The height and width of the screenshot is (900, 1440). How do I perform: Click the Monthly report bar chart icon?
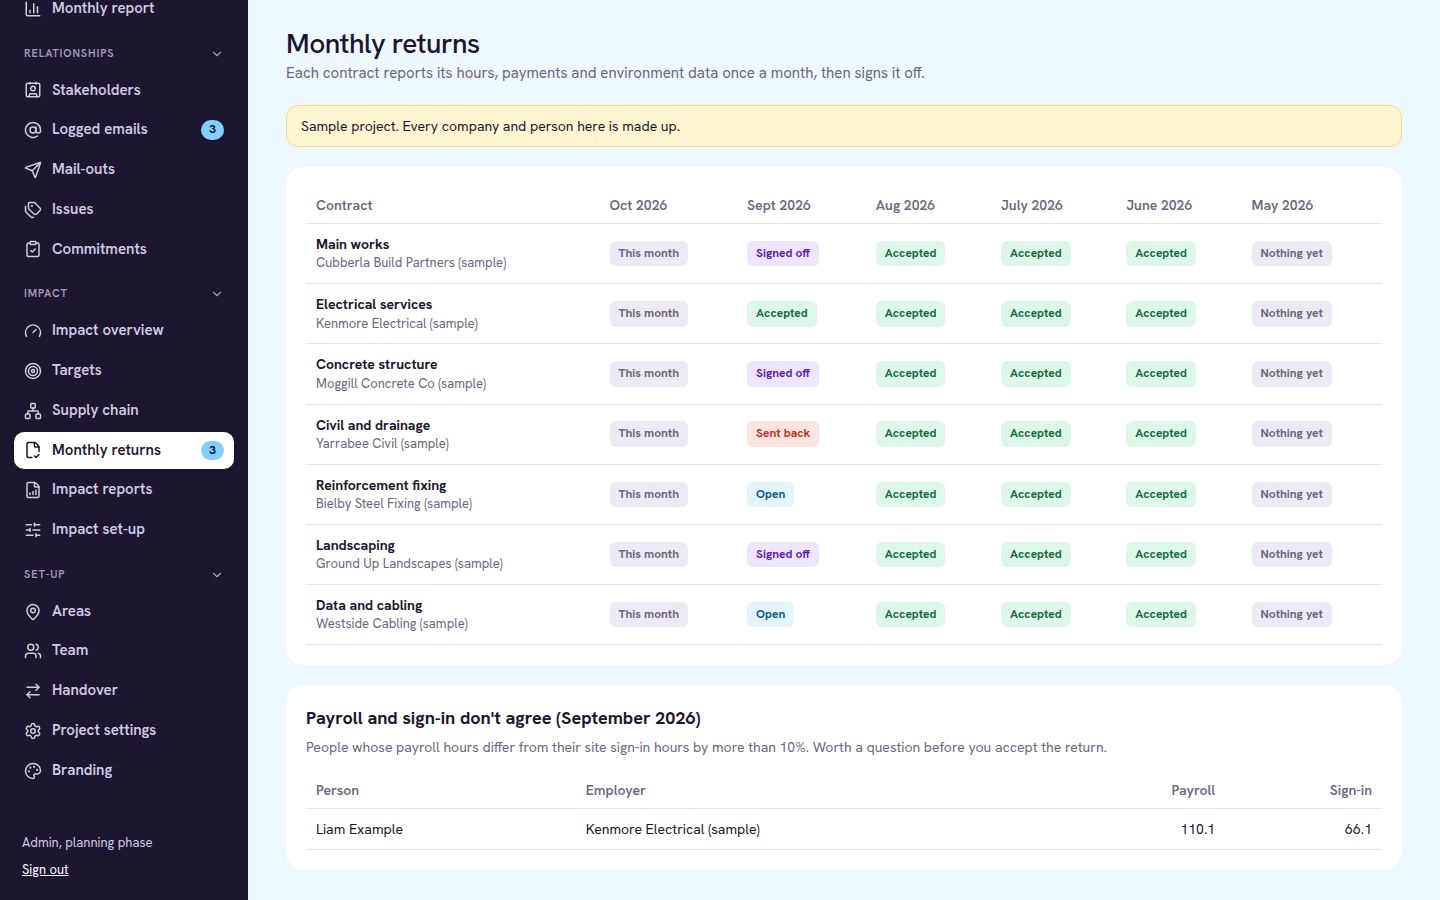(x=33, y=9)
